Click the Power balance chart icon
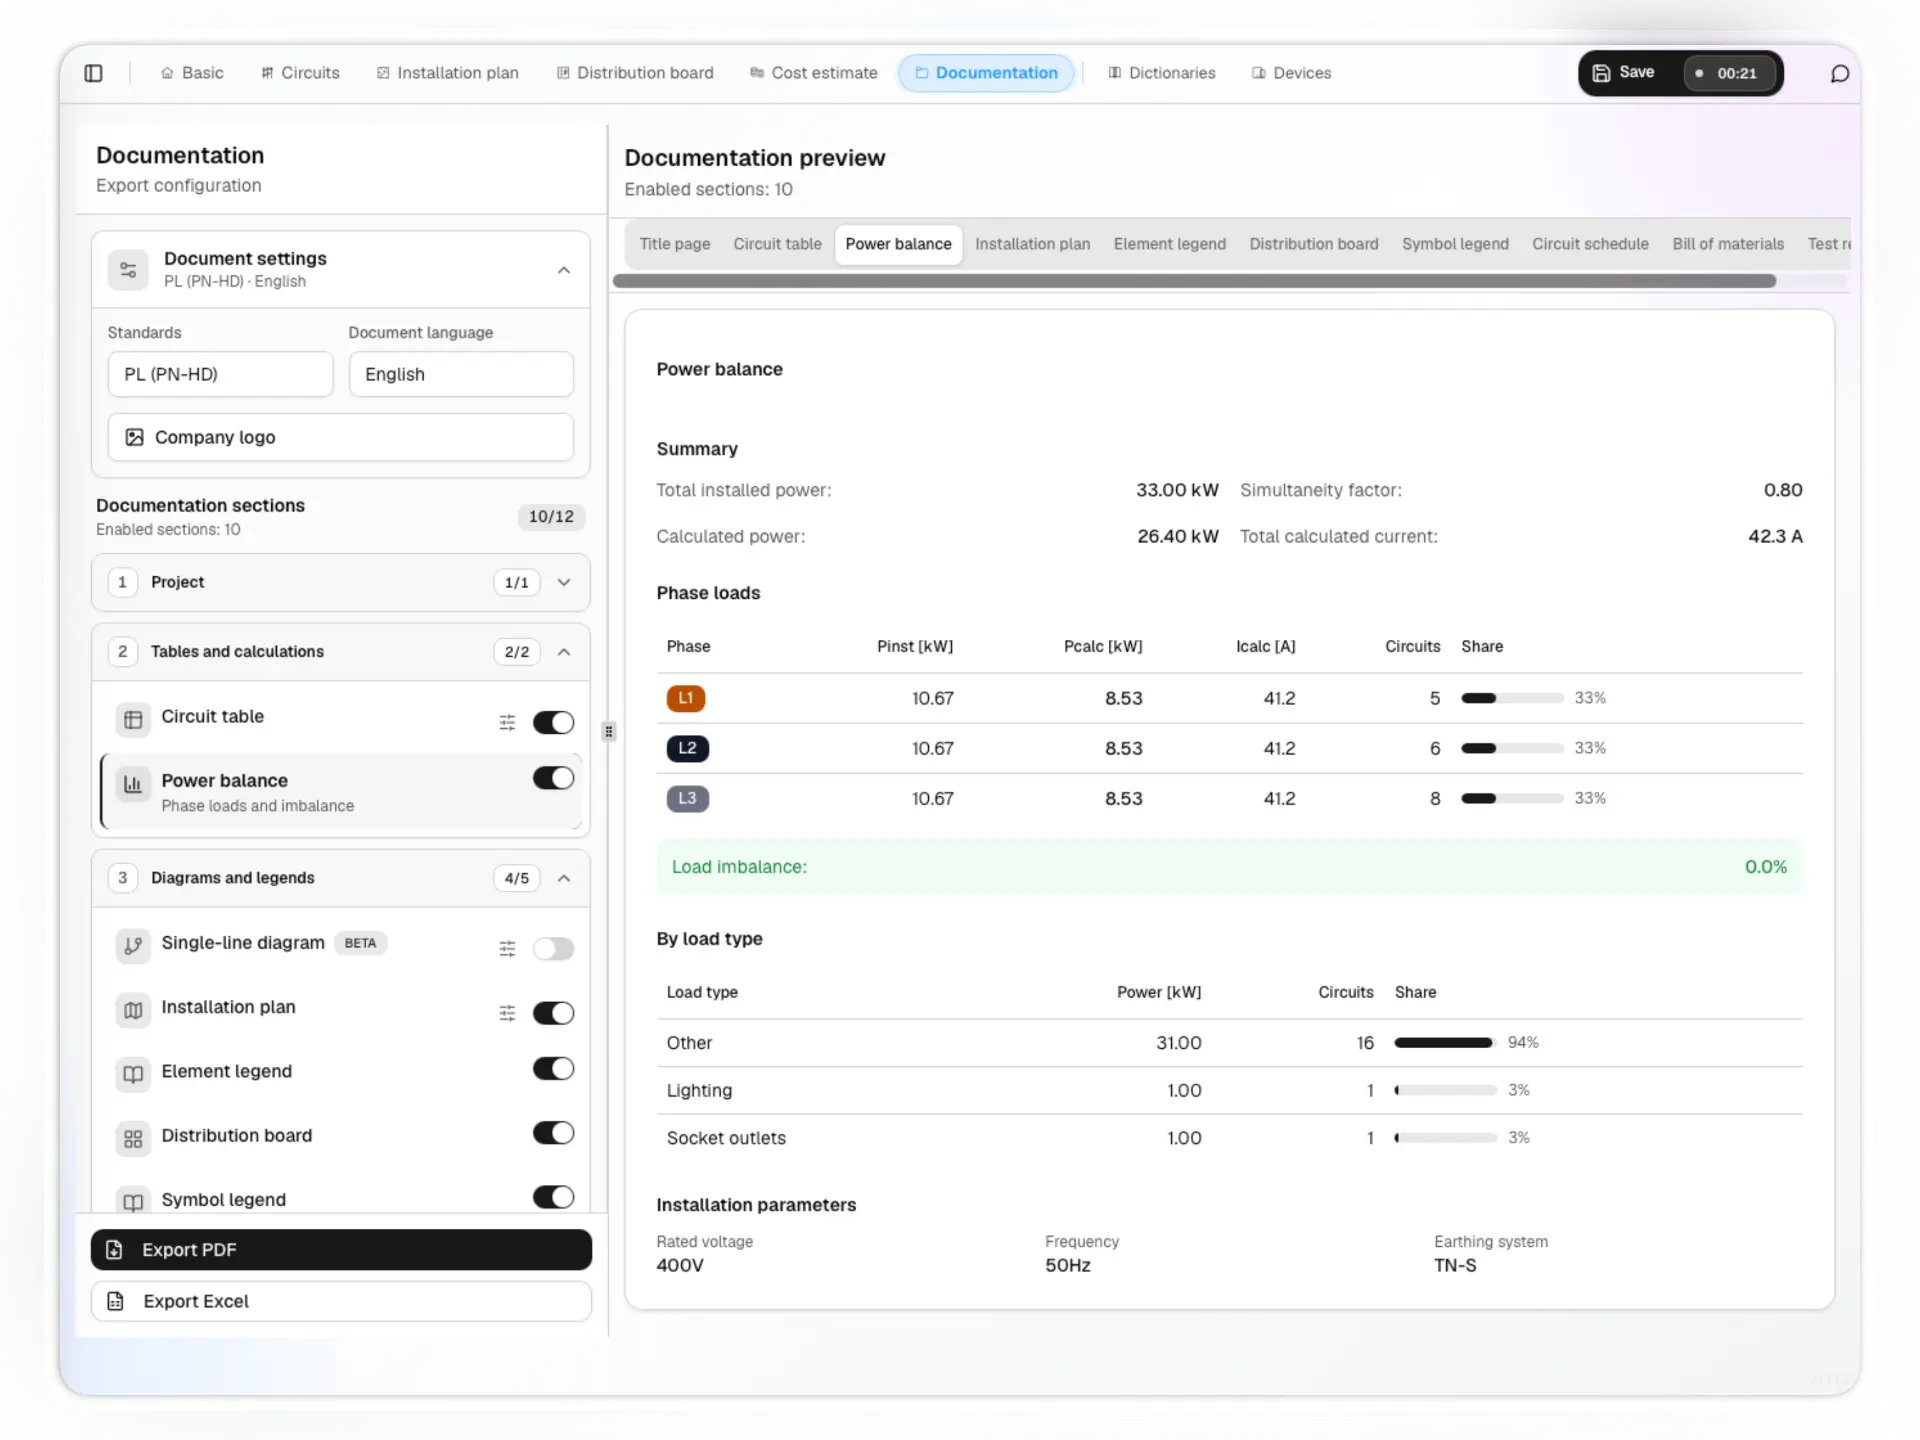The width and height of the screenshot is (1920, 1440). click(x=133, y=784)
